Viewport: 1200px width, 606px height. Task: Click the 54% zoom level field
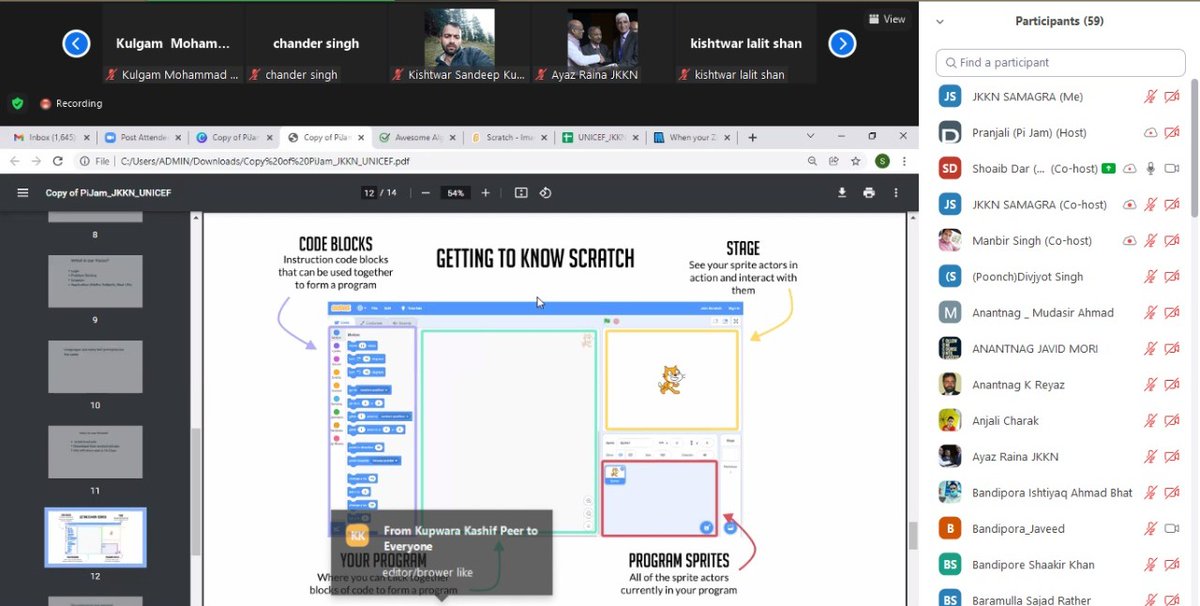pyautogui.click(x=456, y=193)
